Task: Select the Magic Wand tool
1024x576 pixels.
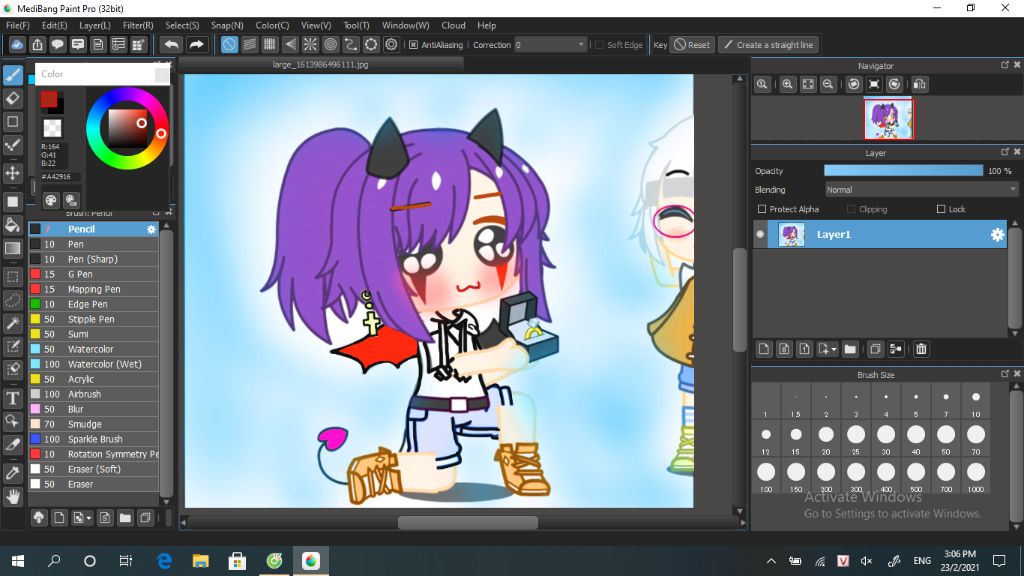Action: pyautogui.click(x=12, y=323)
